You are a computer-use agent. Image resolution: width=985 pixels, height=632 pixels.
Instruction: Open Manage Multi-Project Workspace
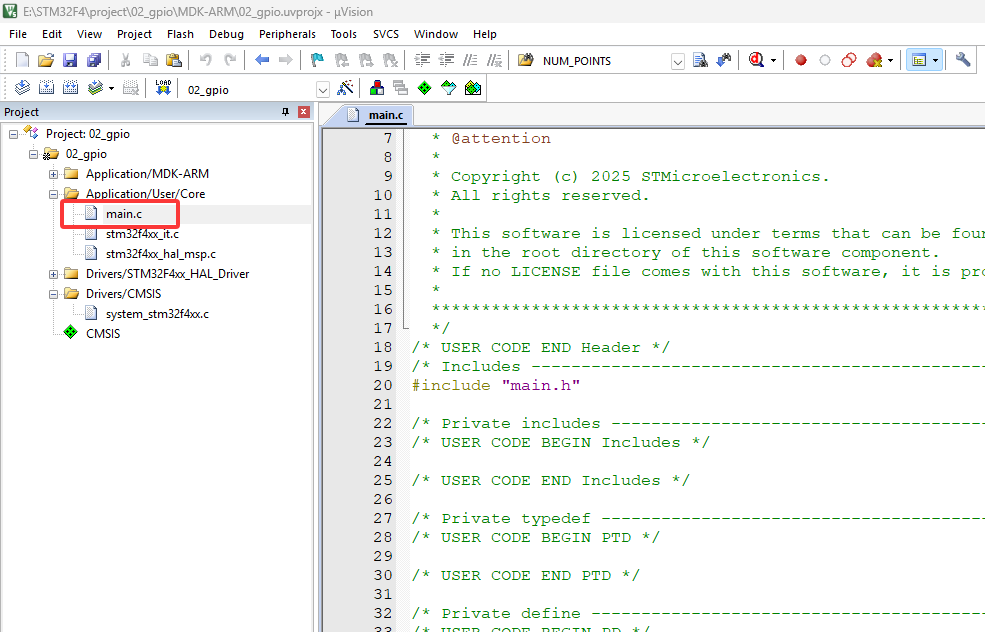pos(400,88)
